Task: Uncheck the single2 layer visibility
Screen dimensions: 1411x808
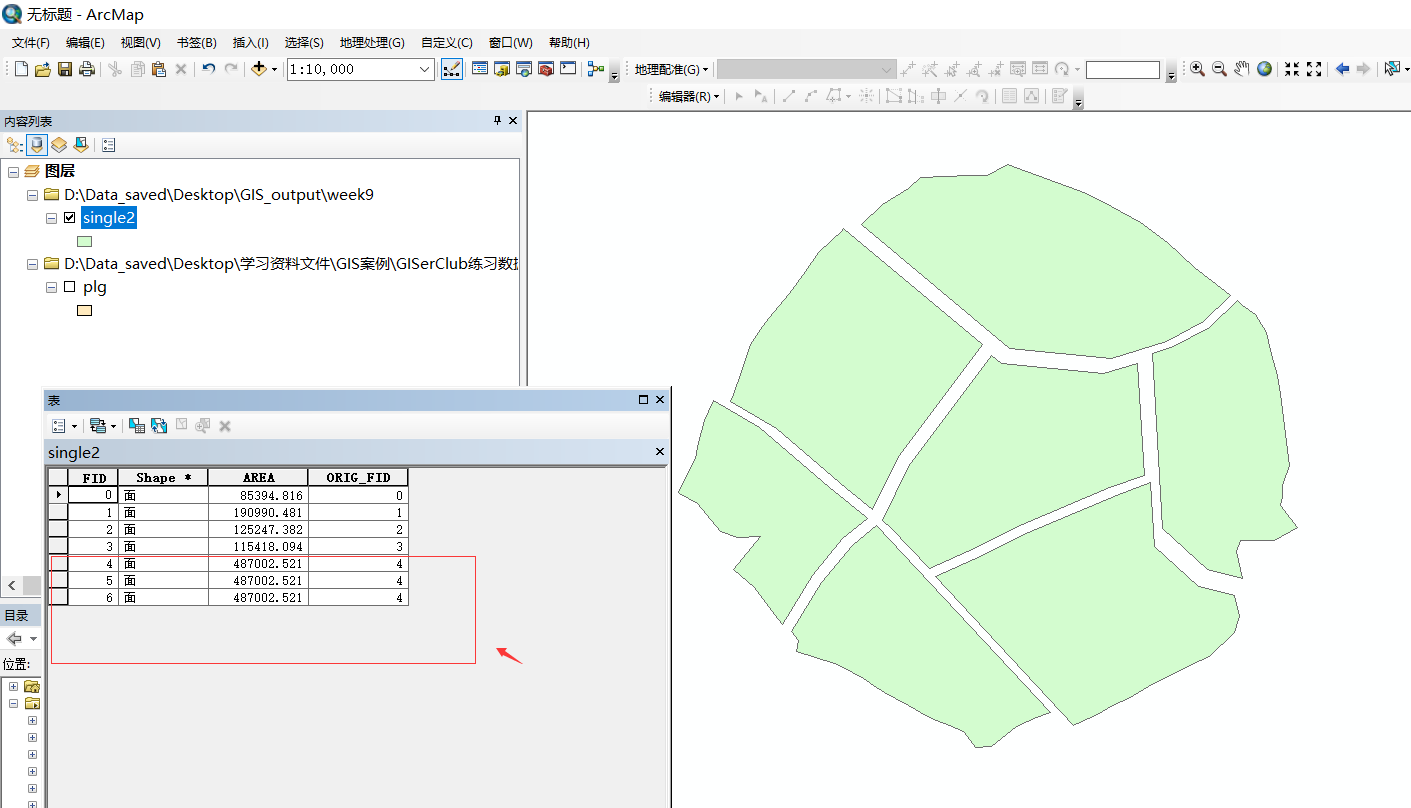Action: pos(70,218)
